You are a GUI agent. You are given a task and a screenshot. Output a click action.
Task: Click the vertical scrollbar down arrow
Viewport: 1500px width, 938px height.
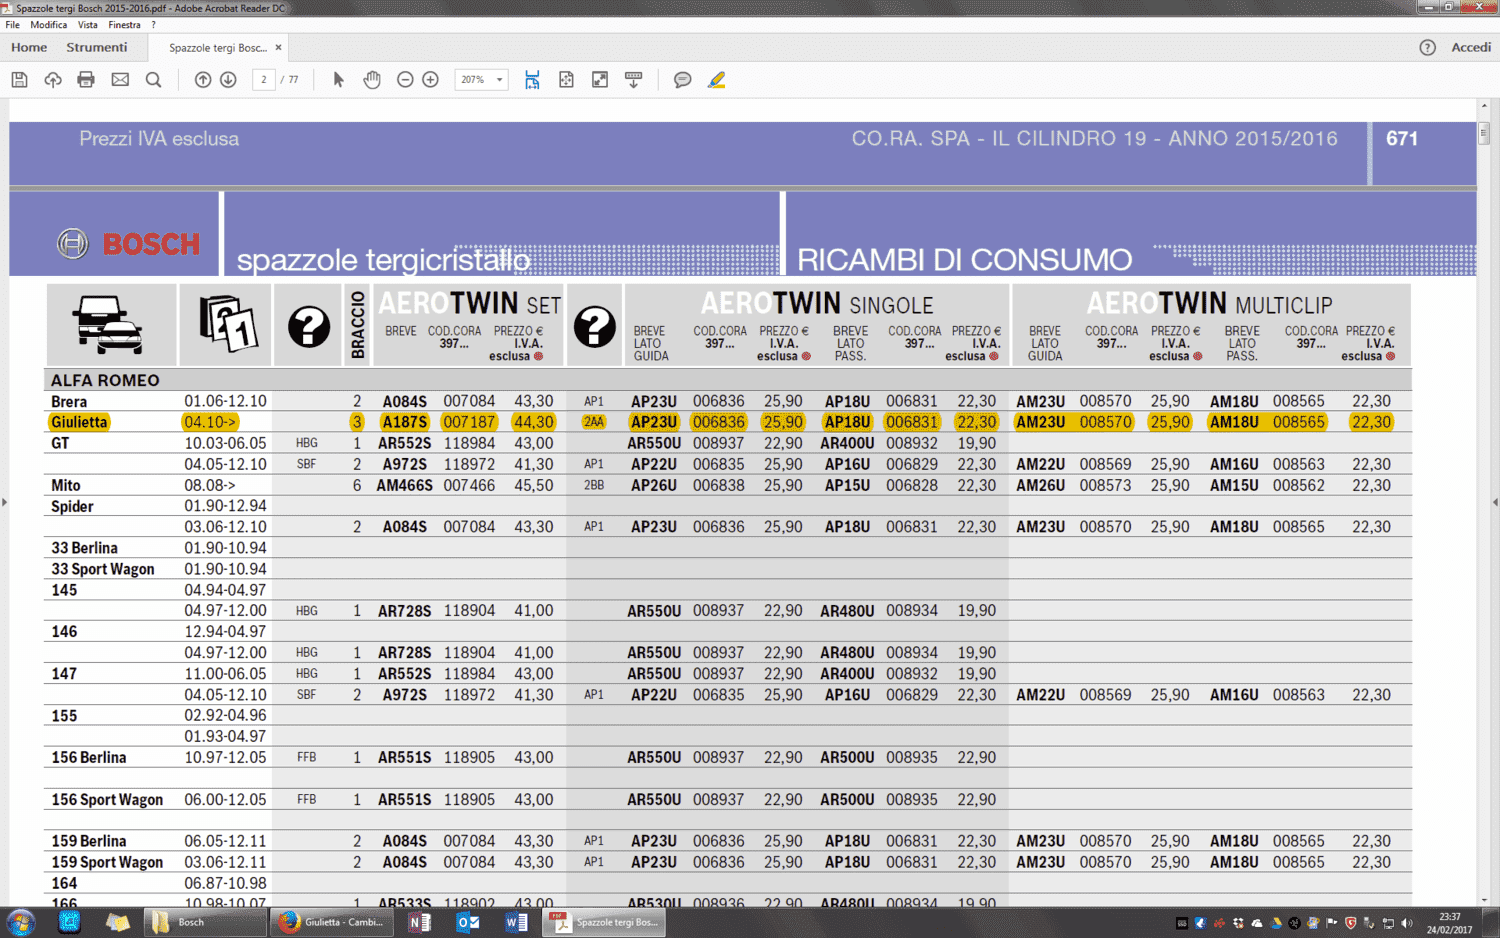click(x=1484, y=900)
